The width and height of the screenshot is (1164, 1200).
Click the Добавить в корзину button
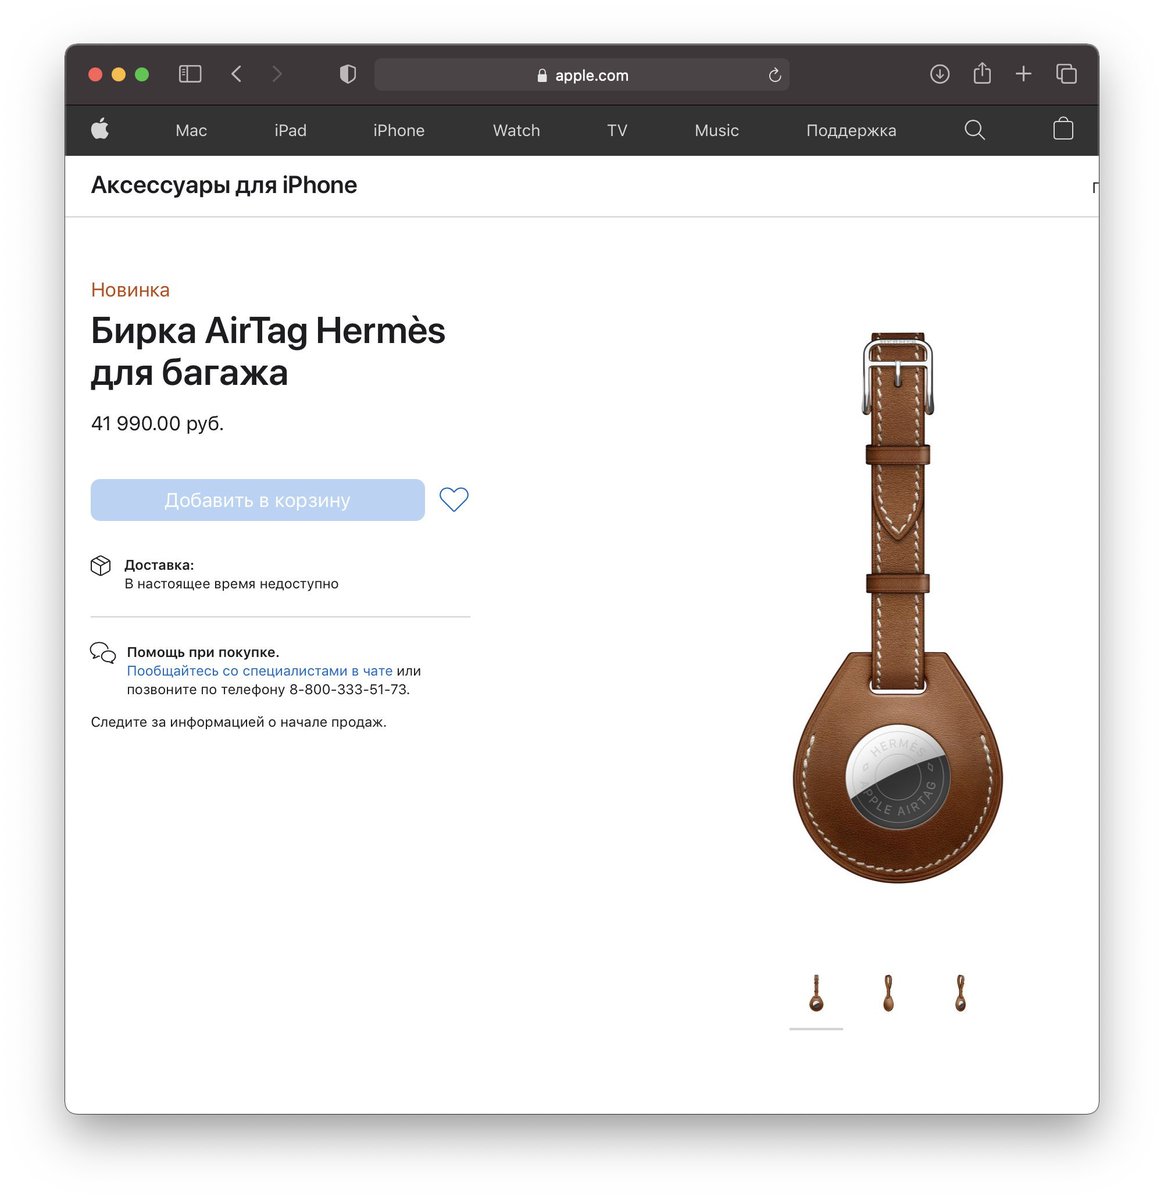[258, 500]
